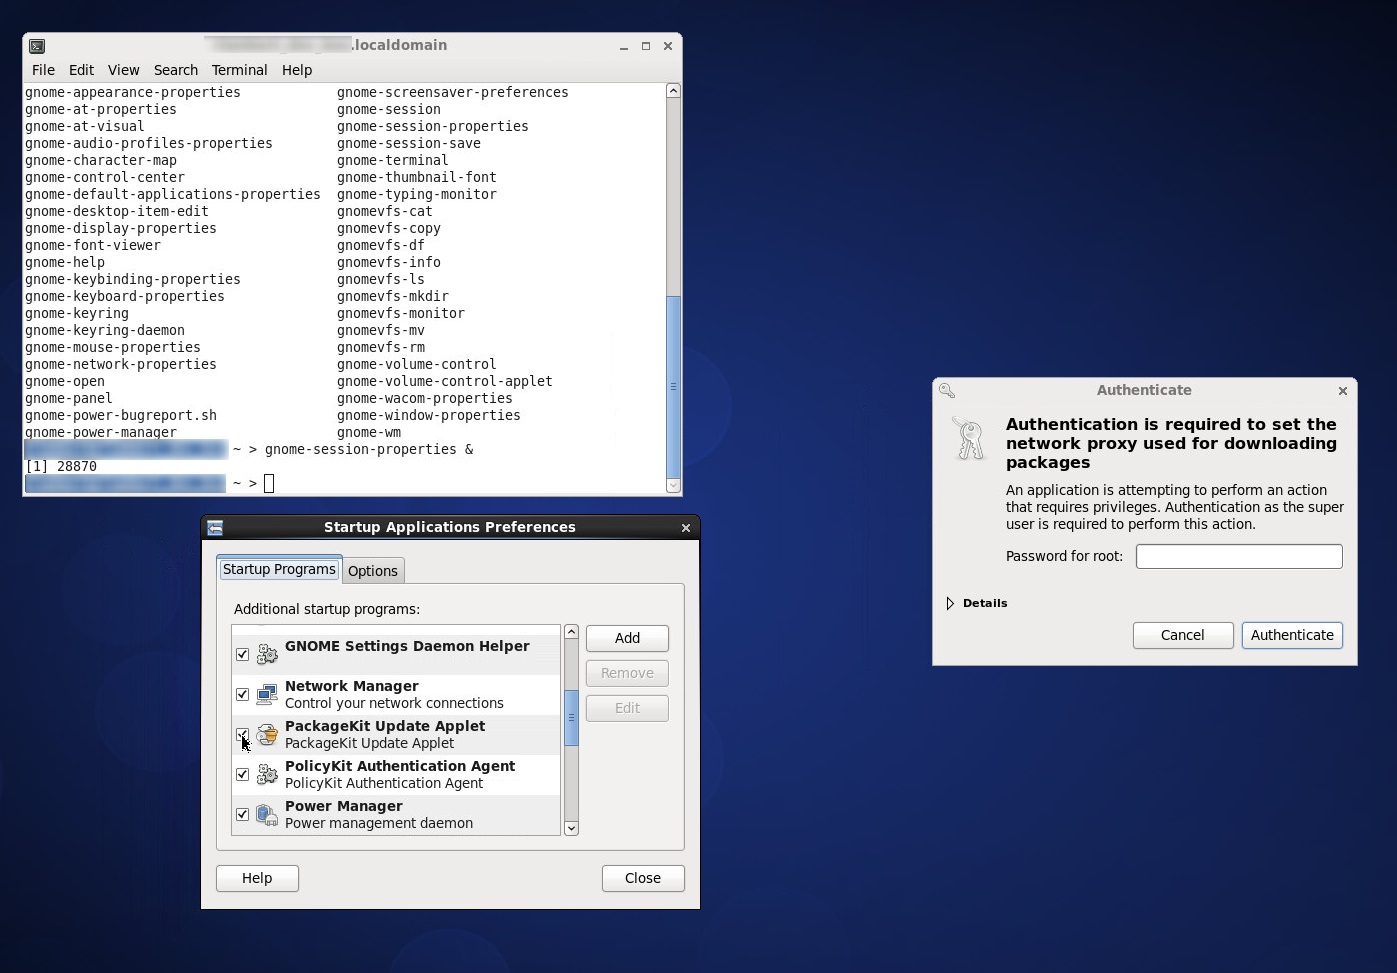Click 'gnome-control-center' in the terminal output
1397x973 pixels.
(105, 177)
